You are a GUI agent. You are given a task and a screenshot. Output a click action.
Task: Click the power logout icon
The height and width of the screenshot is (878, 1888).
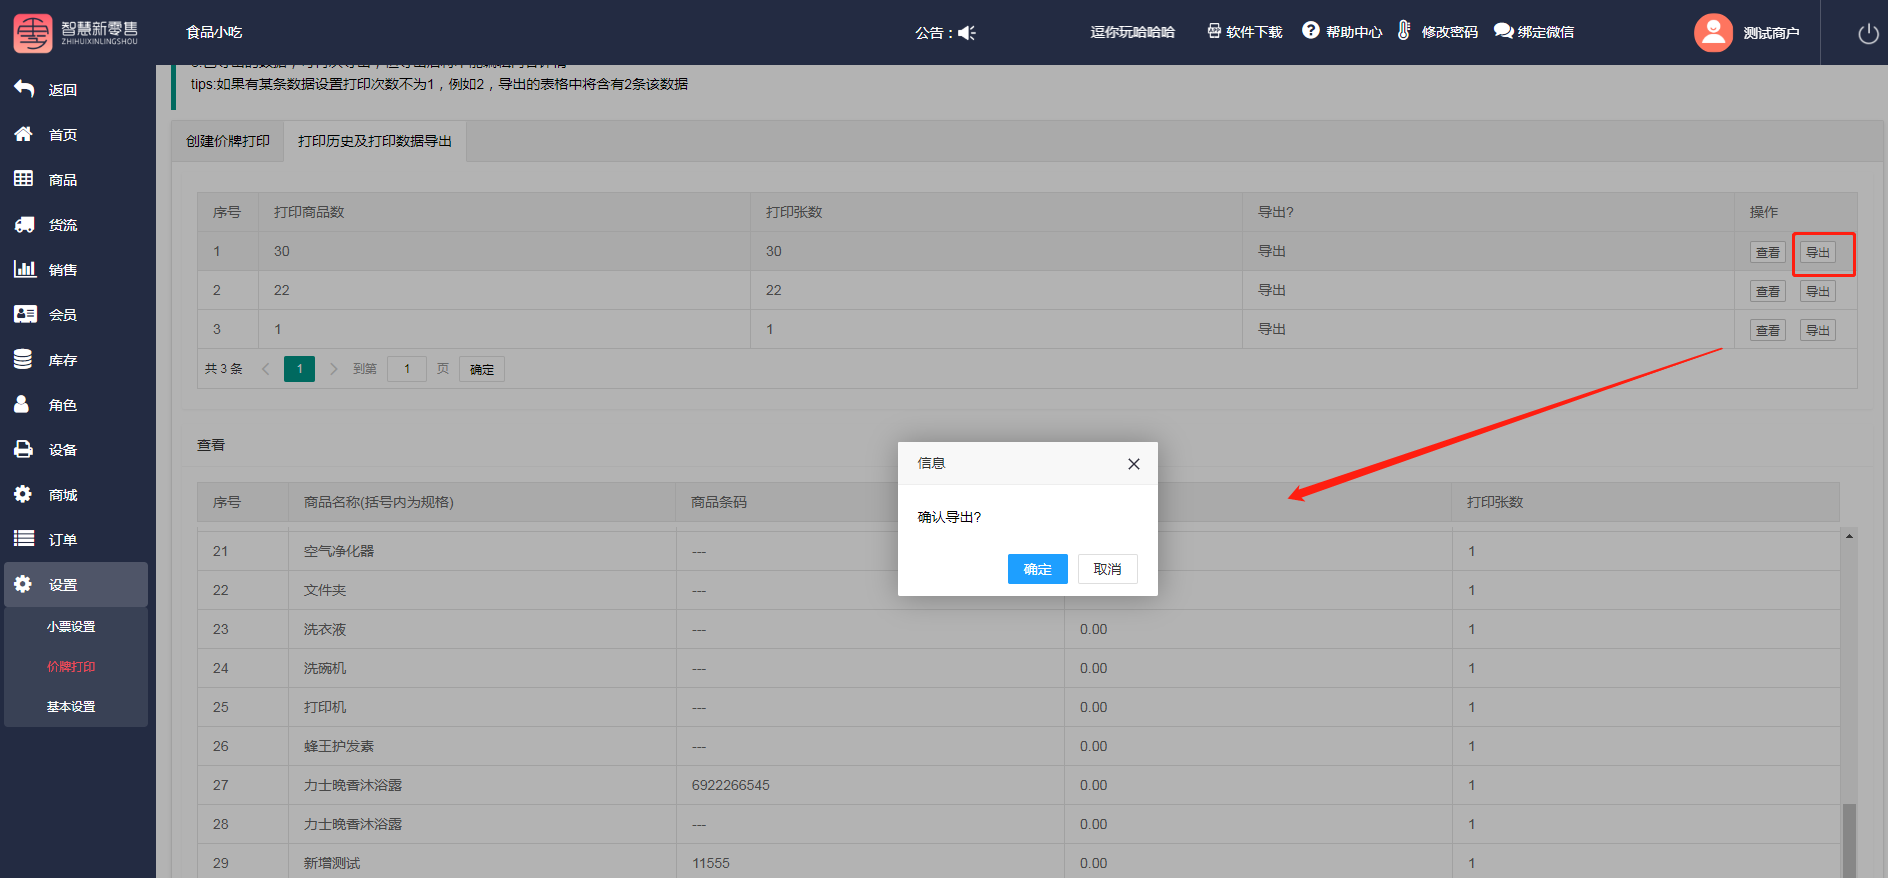1868,33
